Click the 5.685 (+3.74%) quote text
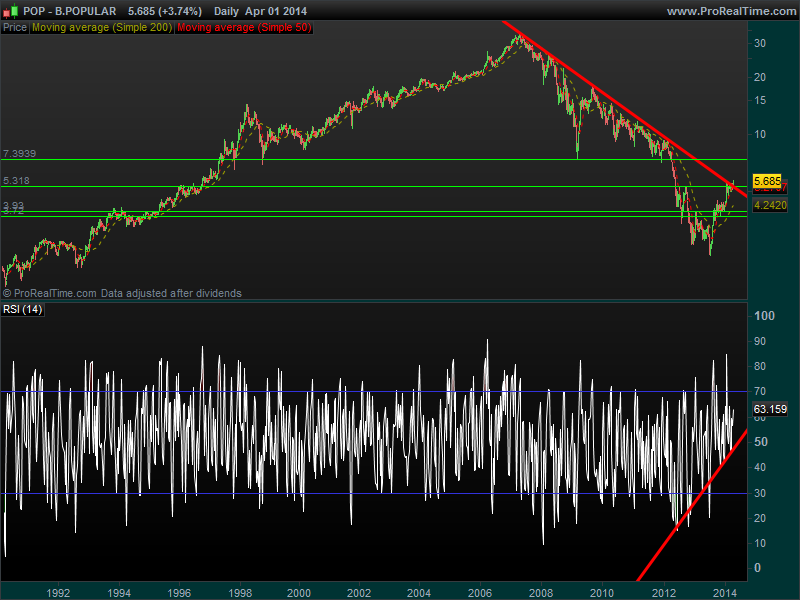 click(x=165, y=11)
